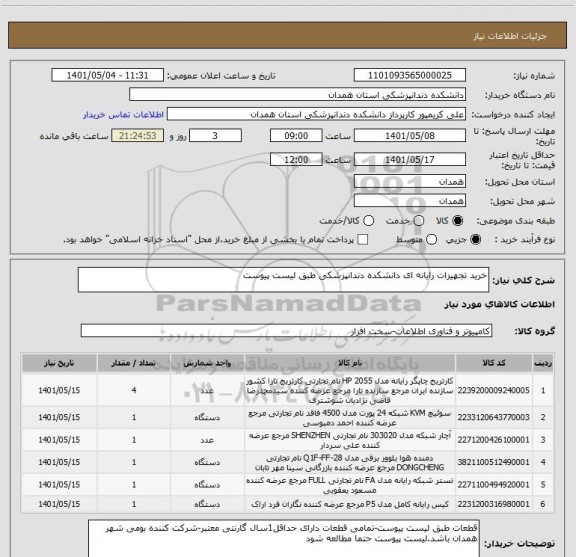Click the شماره نیاز field 1101093565000025
This screenshot has height=557, width=576.
(410, 75)
